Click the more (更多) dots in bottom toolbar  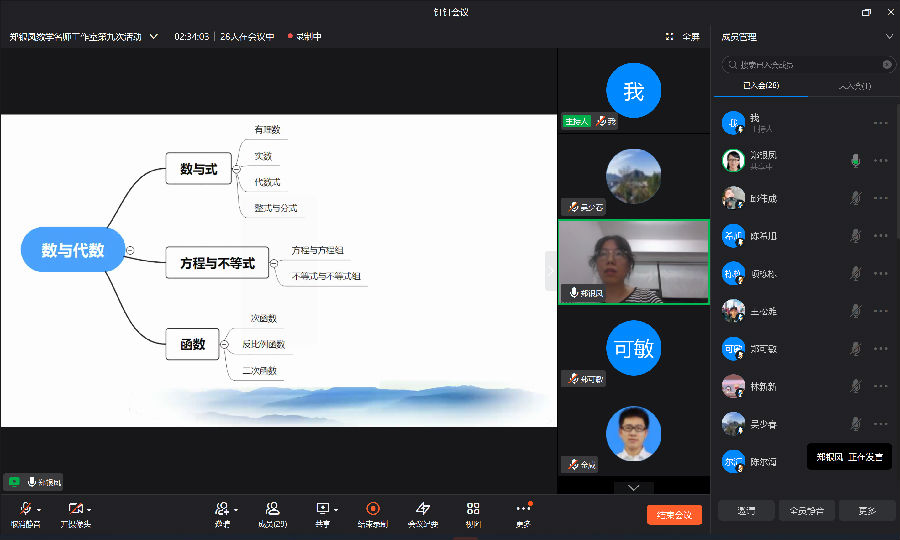pyautogui.click(x=523, y=509)
